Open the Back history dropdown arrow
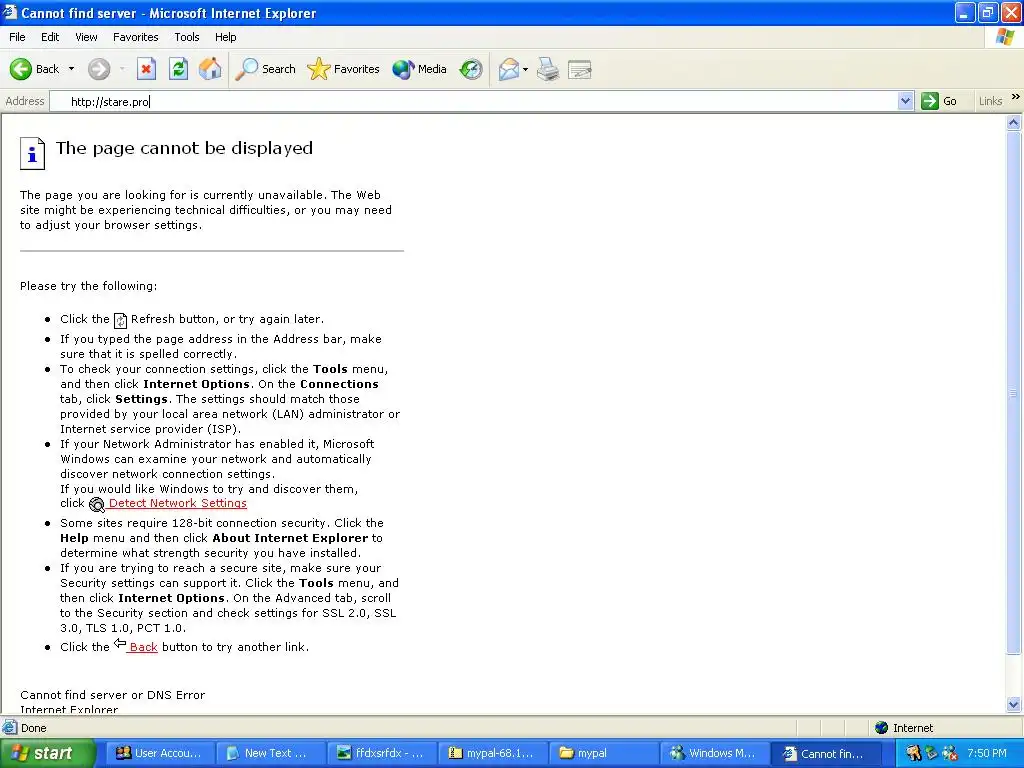 tap(71, 69)
